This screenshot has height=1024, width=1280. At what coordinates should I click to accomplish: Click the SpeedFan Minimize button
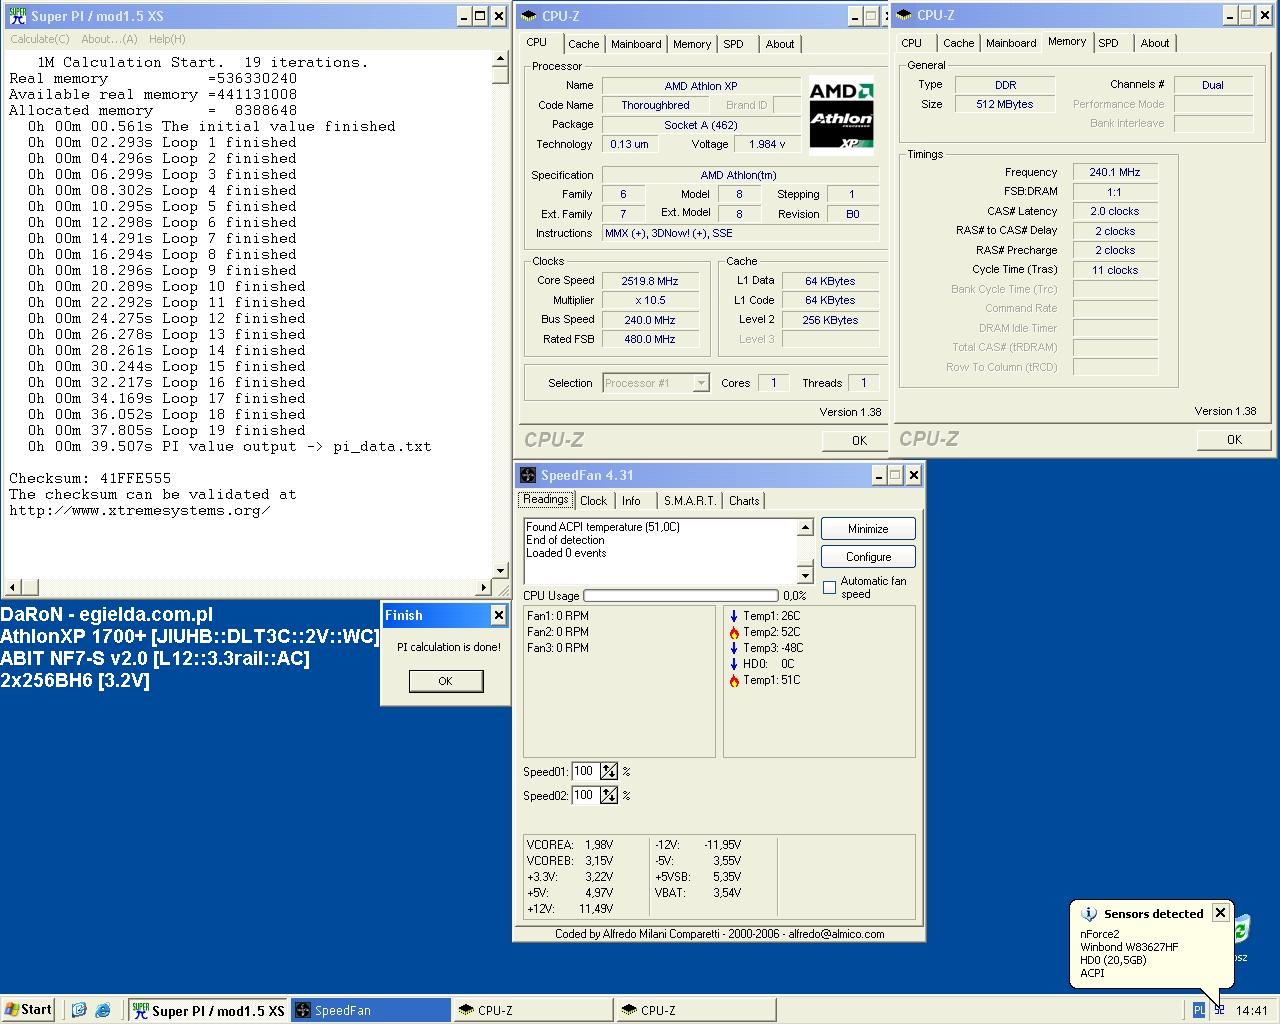(868, 529)
